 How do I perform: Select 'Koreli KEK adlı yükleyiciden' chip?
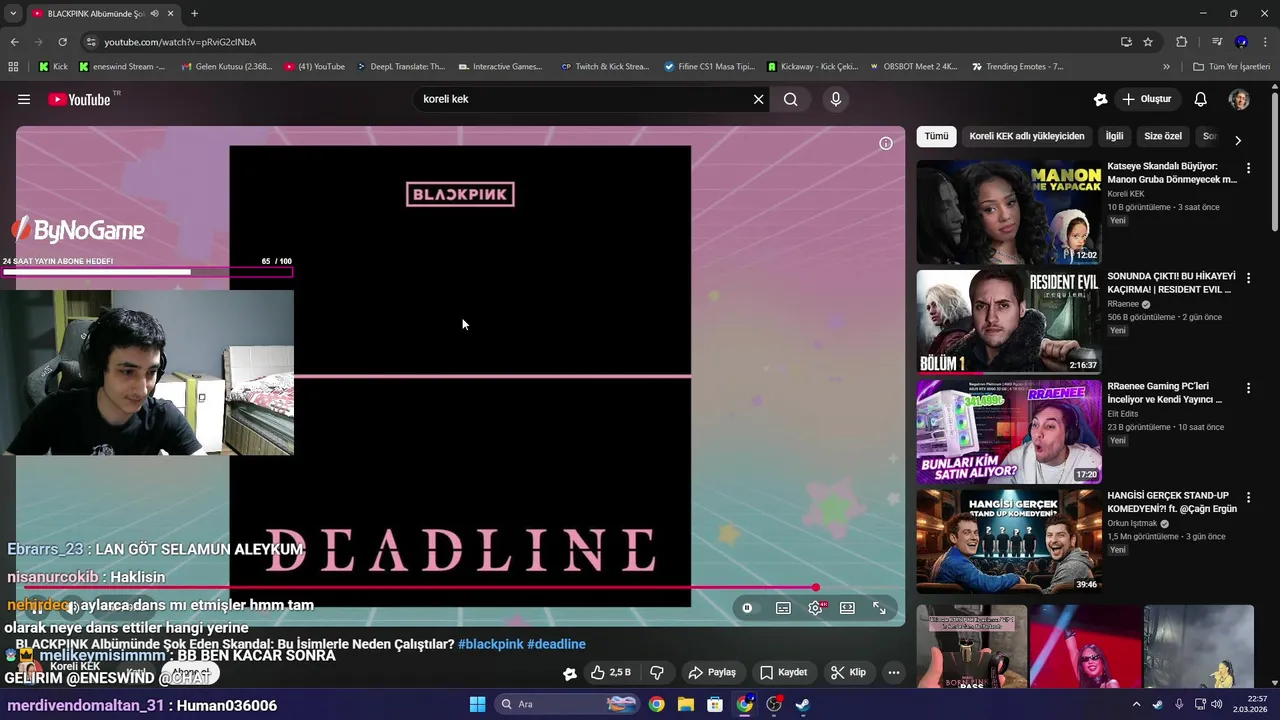[1026, 136]
